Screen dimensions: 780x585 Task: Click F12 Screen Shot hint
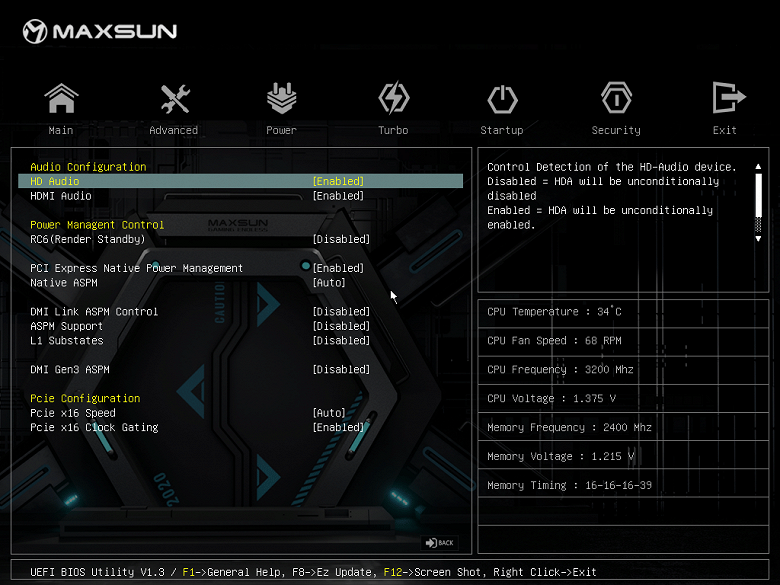tap(433, 572)
